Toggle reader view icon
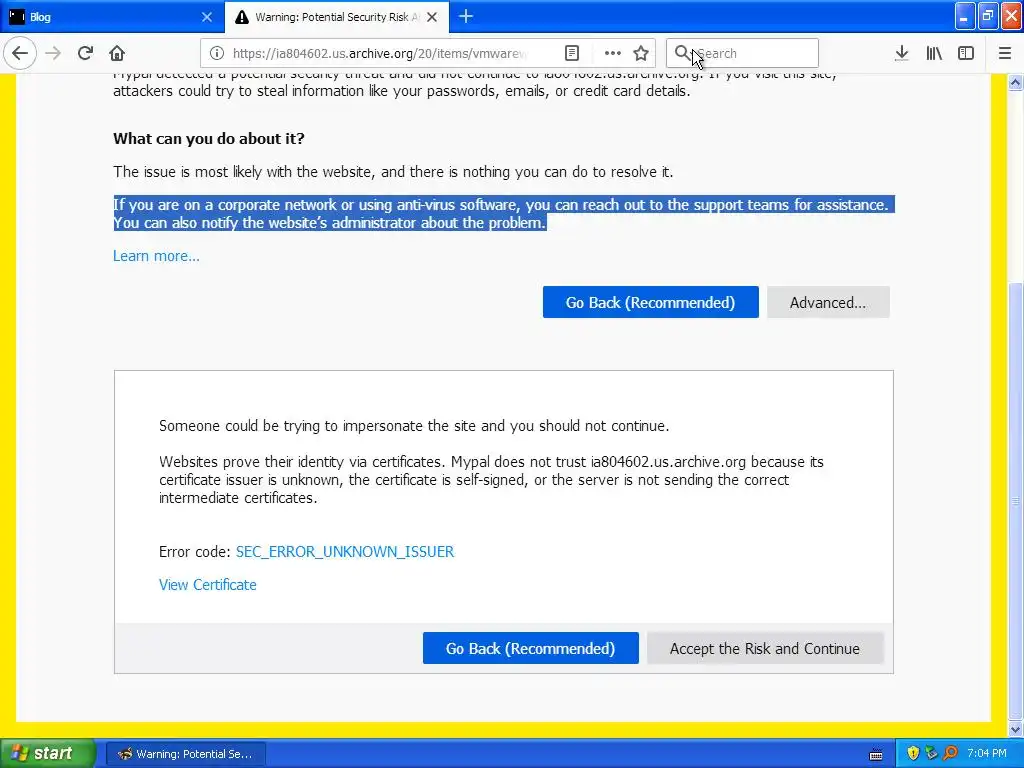 point(571,53)
